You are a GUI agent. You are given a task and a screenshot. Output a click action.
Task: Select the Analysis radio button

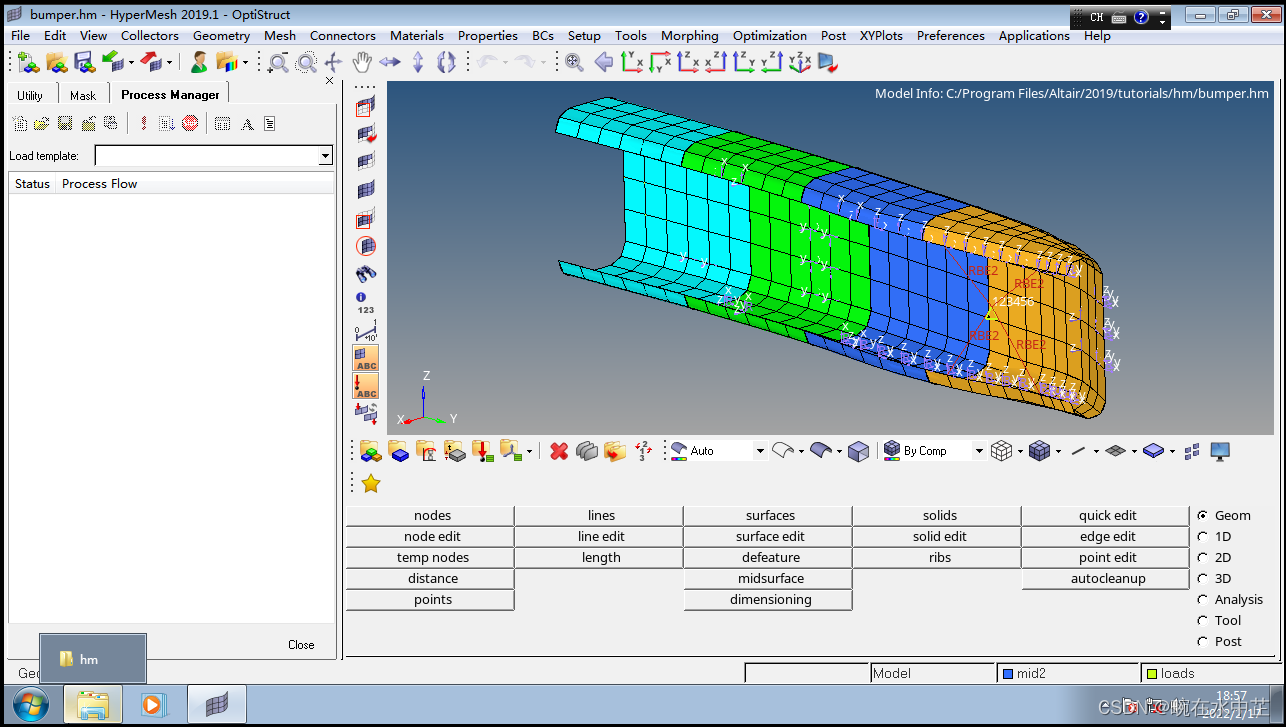[1203, 600]
